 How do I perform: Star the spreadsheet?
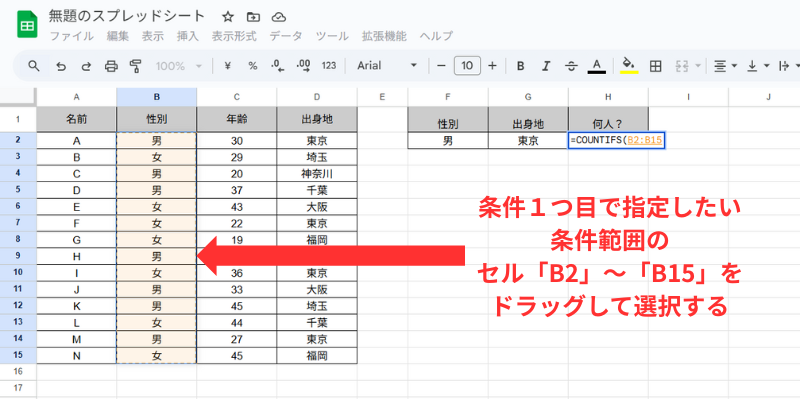click(x=228, y=17)
